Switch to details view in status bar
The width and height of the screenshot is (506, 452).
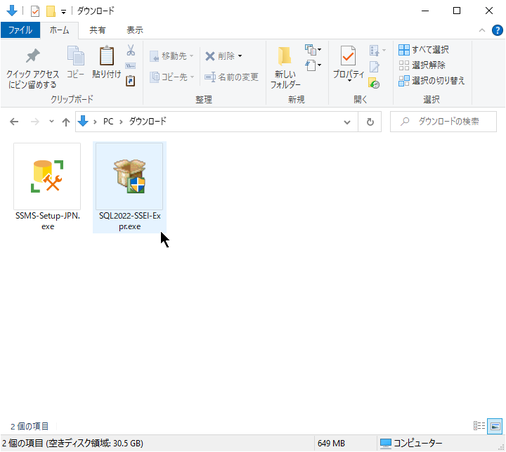(x=479, y=426)
